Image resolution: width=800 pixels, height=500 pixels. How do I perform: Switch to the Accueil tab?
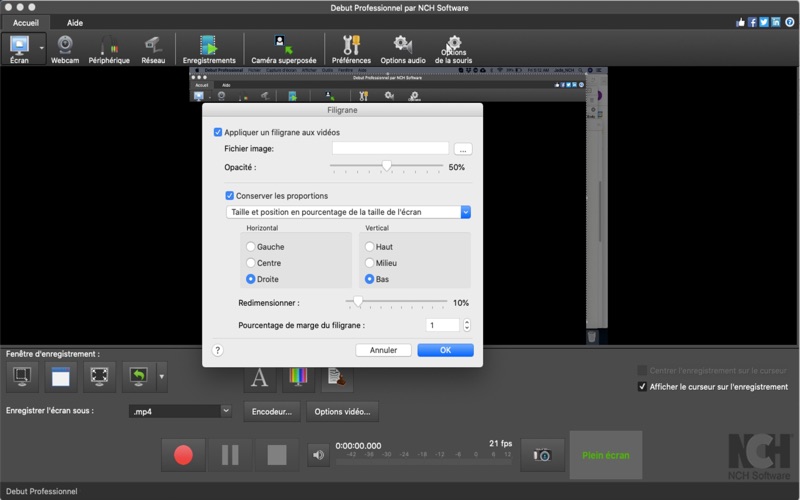(26, 22)
